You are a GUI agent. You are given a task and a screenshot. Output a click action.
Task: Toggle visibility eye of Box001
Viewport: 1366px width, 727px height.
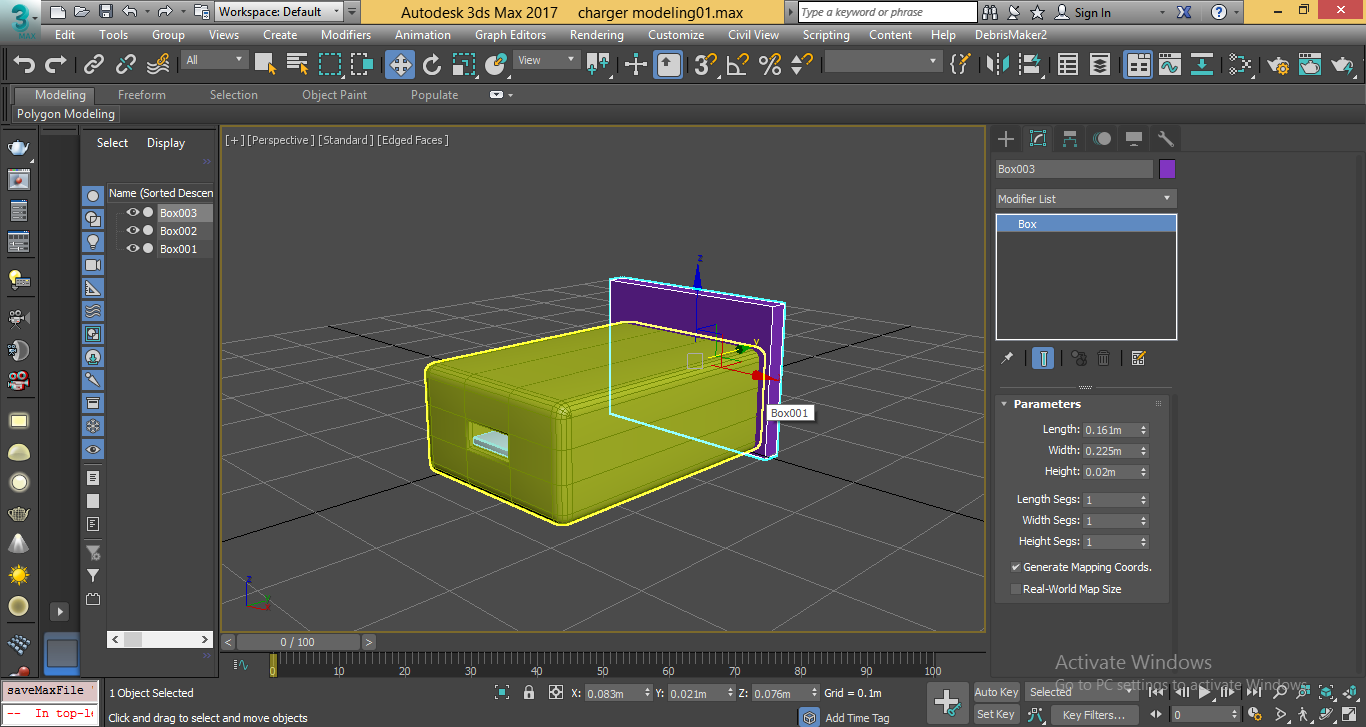click(x=132, y=248)
